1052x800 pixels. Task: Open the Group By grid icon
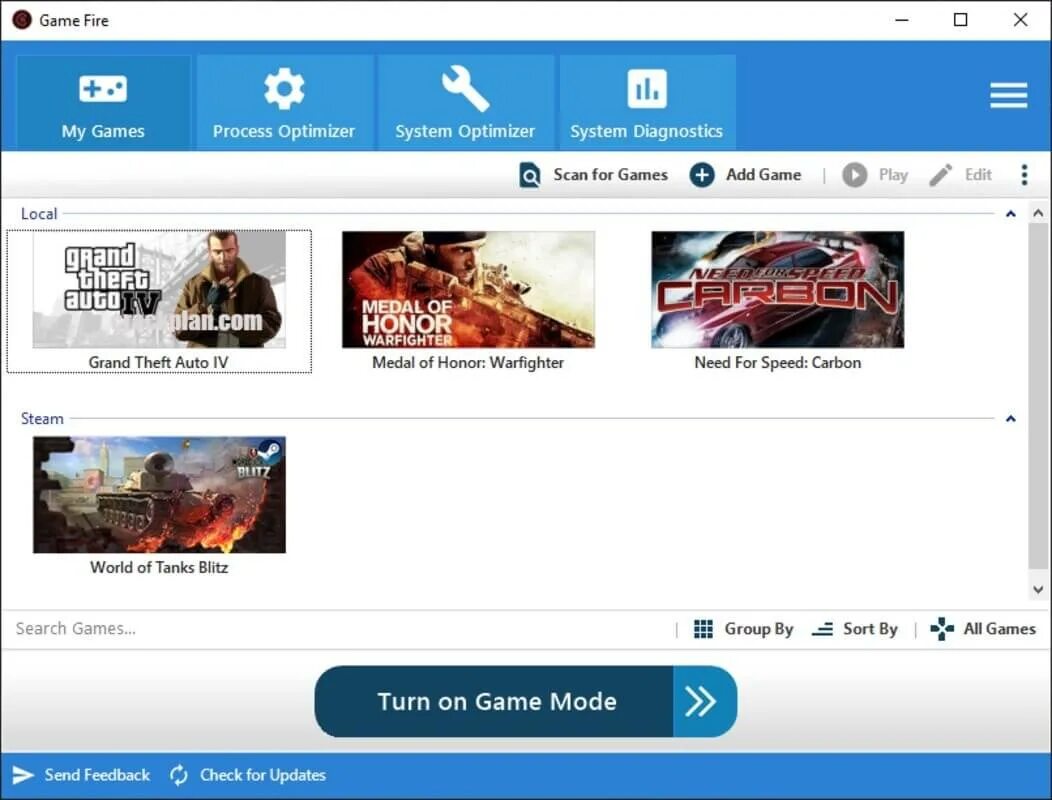[703, 629]
